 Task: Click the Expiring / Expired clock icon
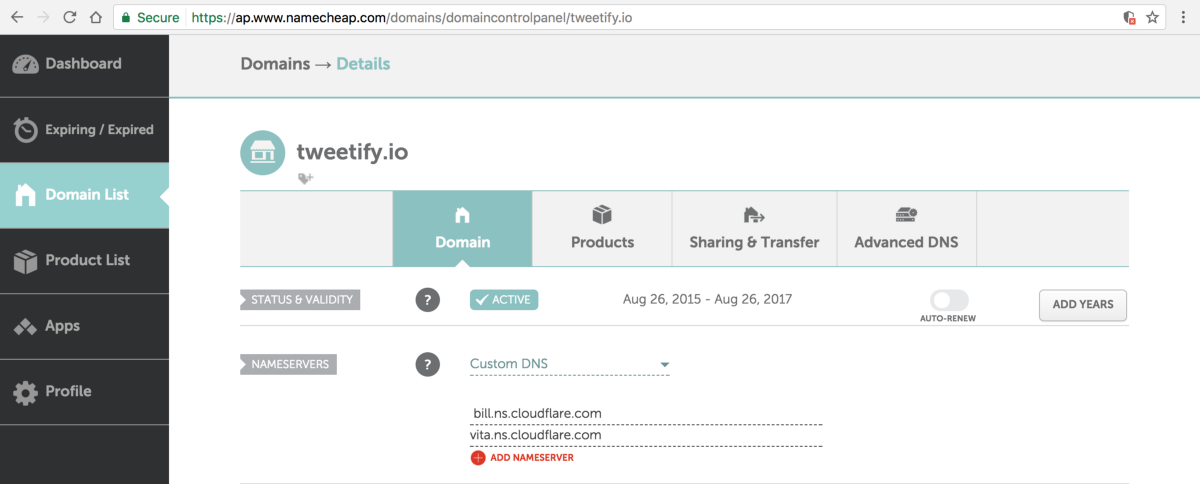pyautogui.click(x=26, y=130)
